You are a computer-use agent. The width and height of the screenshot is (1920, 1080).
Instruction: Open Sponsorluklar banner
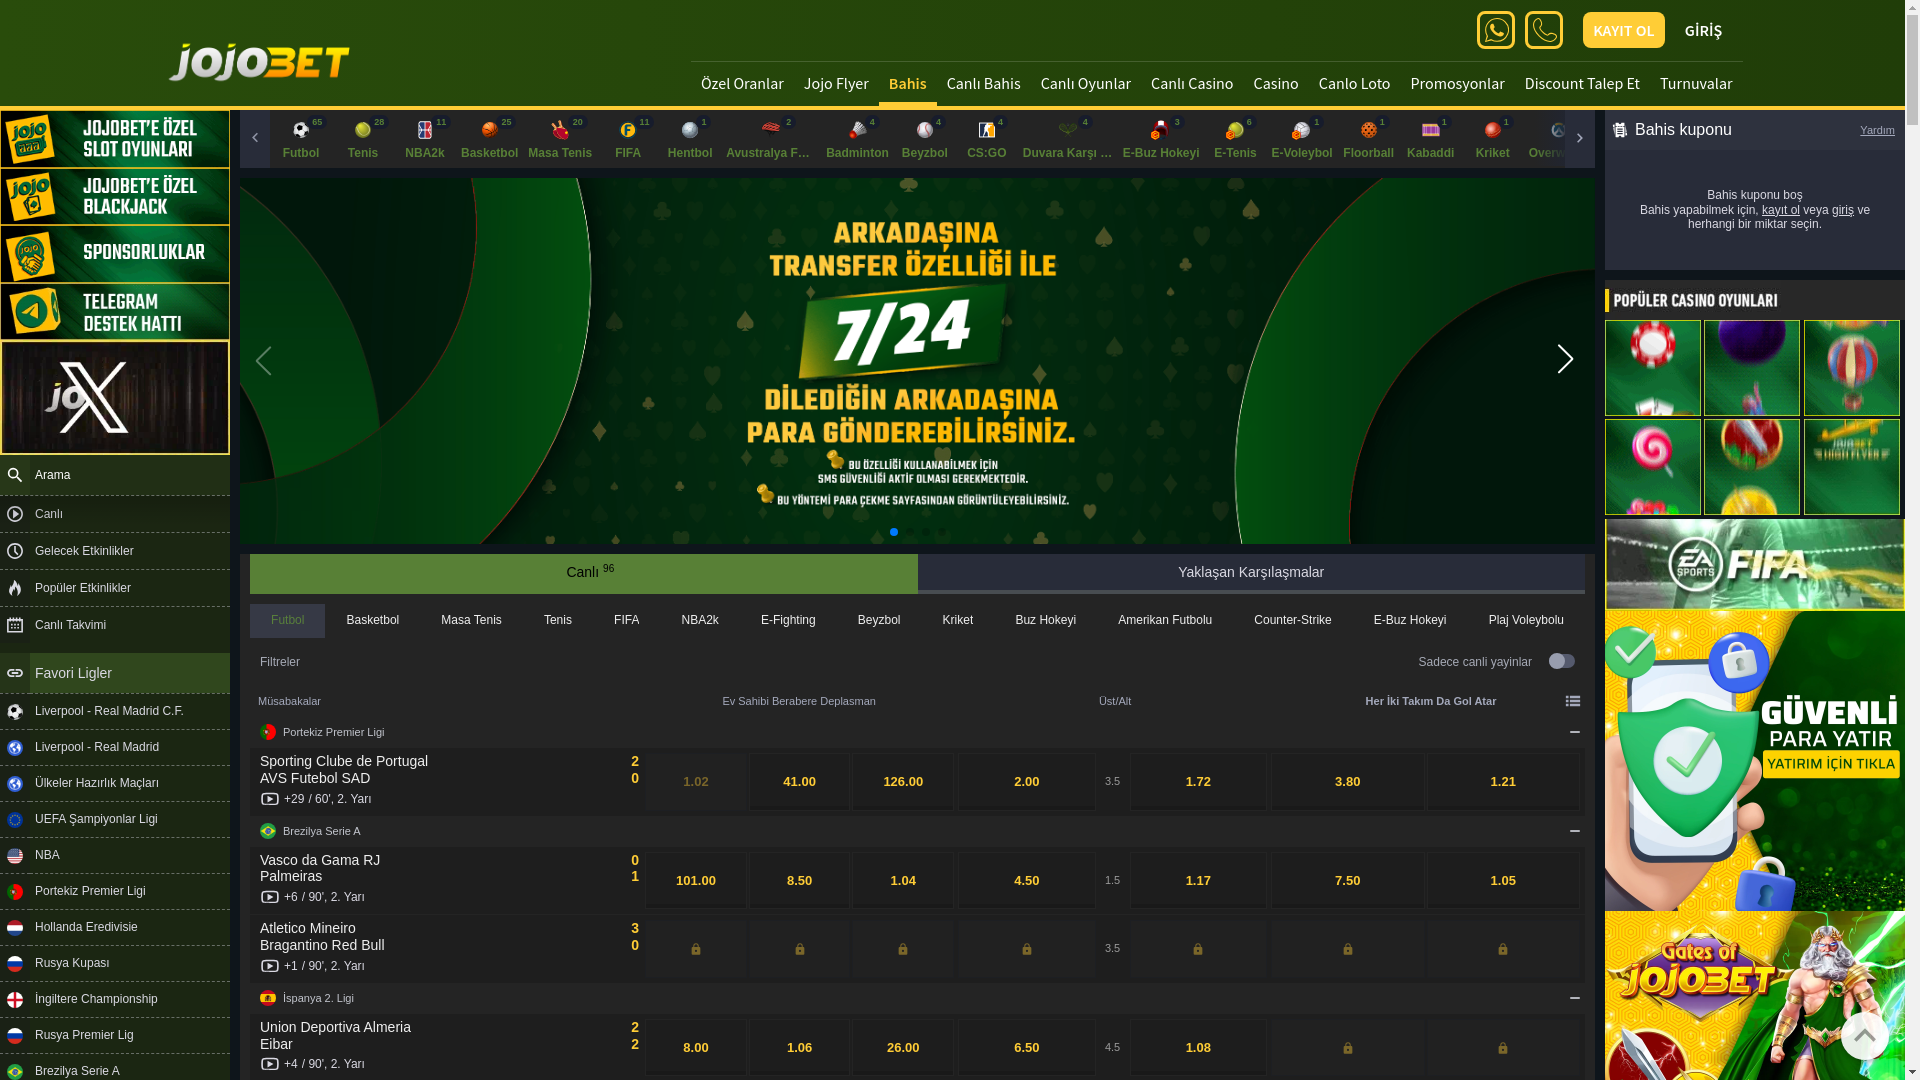tap(115, 254)
